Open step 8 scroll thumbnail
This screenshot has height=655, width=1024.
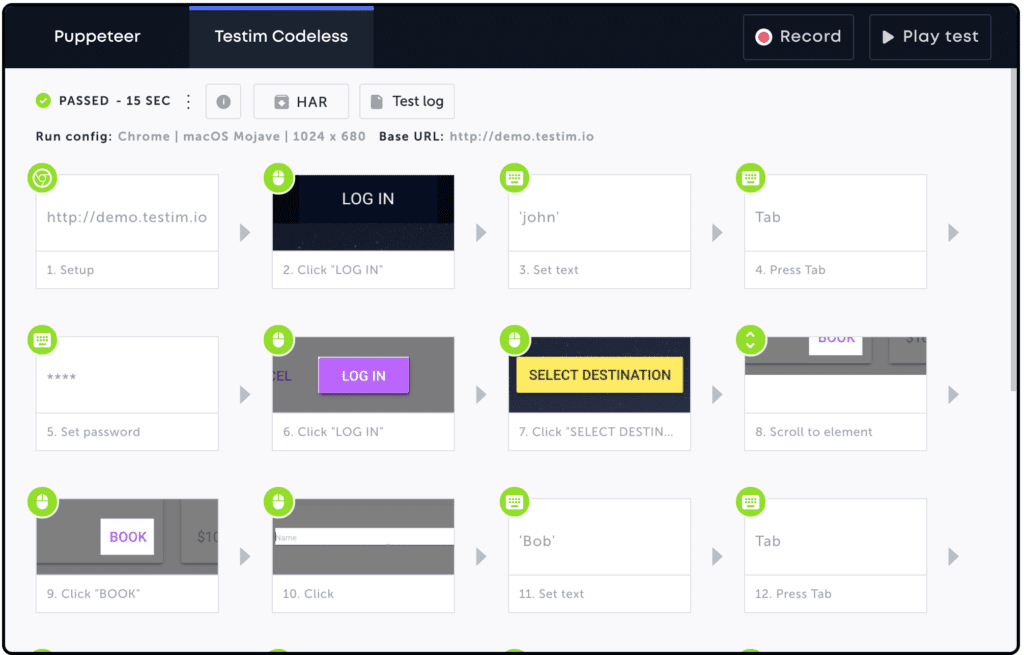coord(835,375)
